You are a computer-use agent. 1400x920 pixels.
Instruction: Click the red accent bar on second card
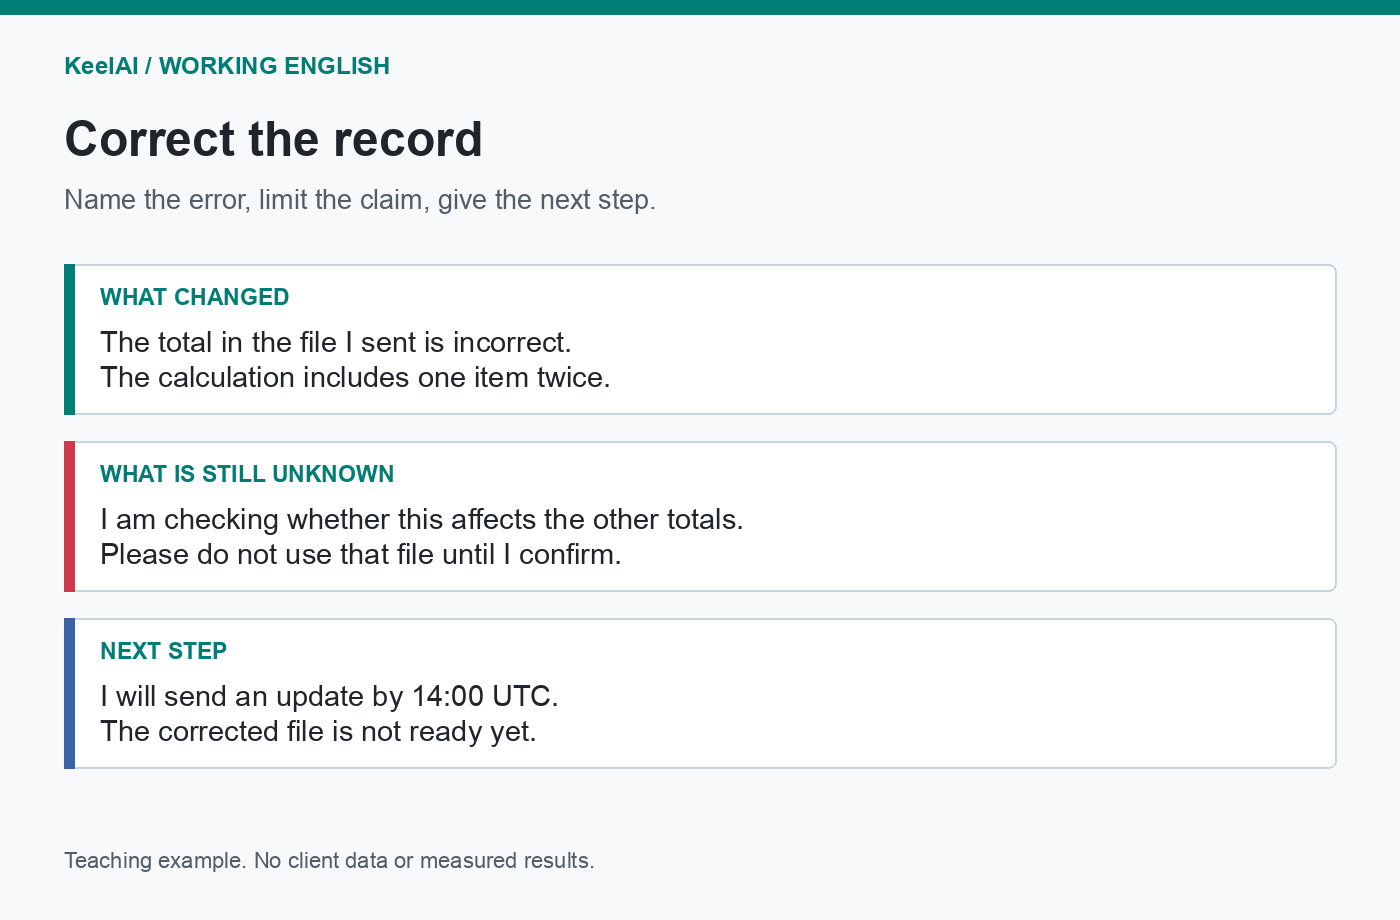tap(69, 516)
